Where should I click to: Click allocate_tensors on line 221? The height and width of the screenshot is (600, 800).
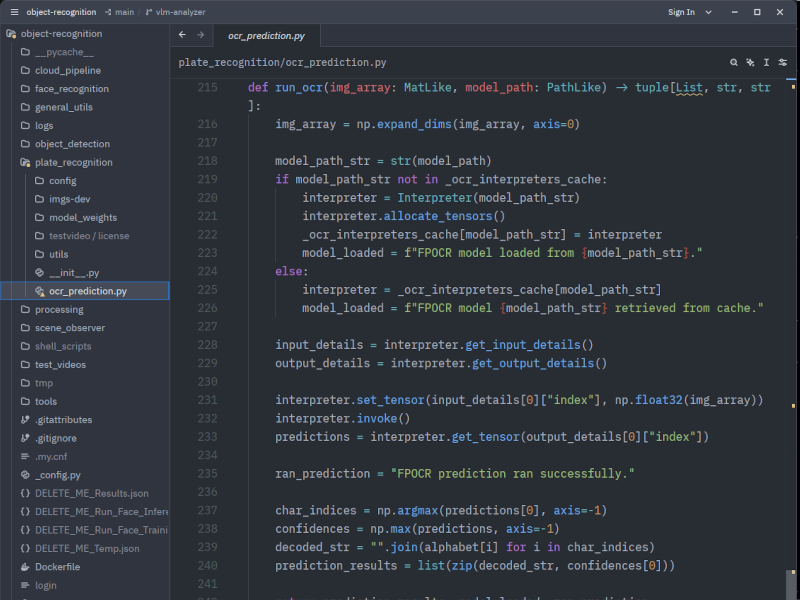(438, 216)
